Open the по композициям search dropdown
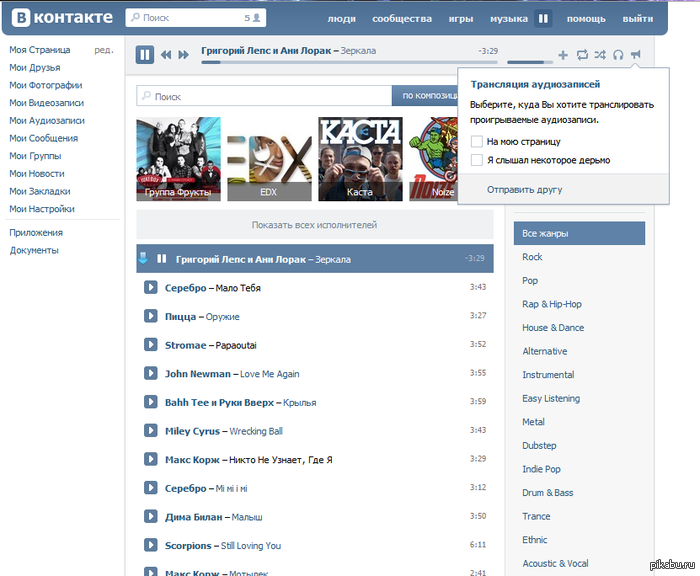The image size is (700, 576). (425, 96)
